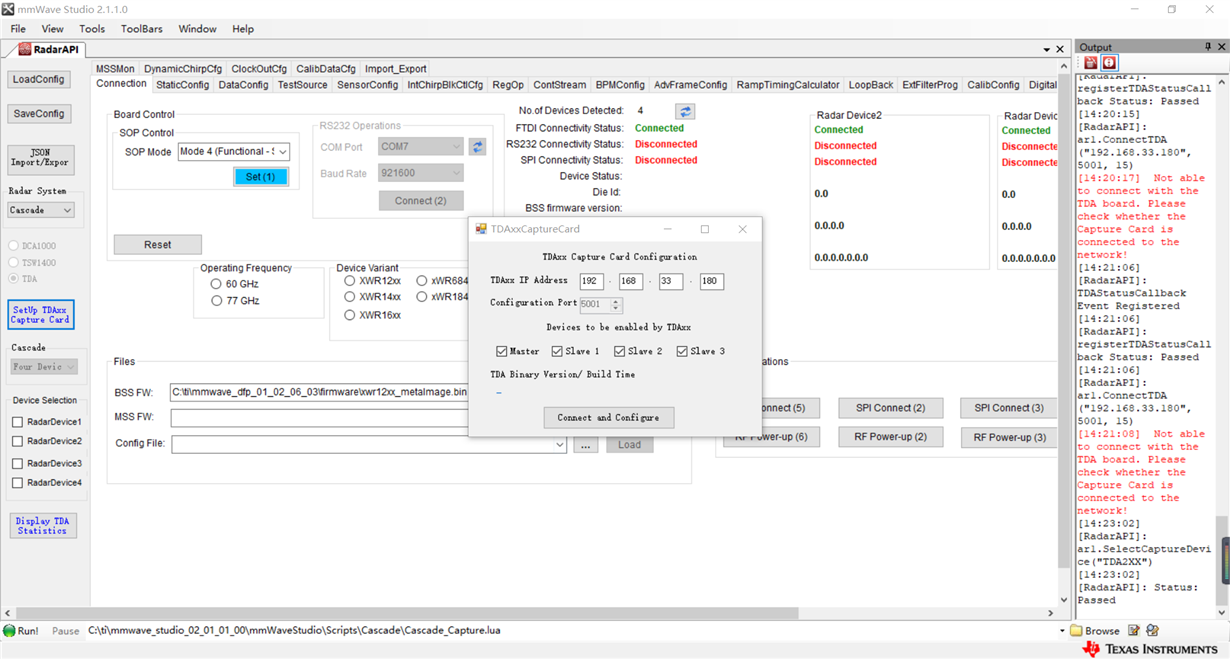Viewport: 1230px width, 659px height.
Task: Switch to the SensorConfig tab
Action: (x=367, y=85)
